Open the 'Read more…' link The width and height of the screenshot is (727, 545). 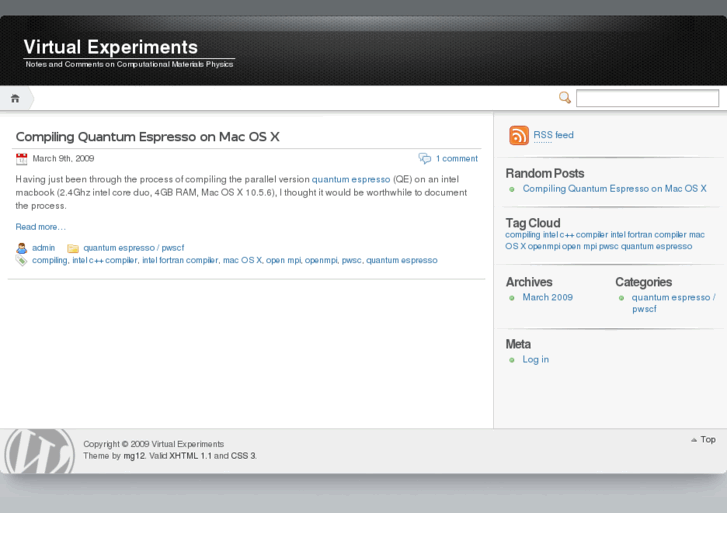(x=40, y=227)
